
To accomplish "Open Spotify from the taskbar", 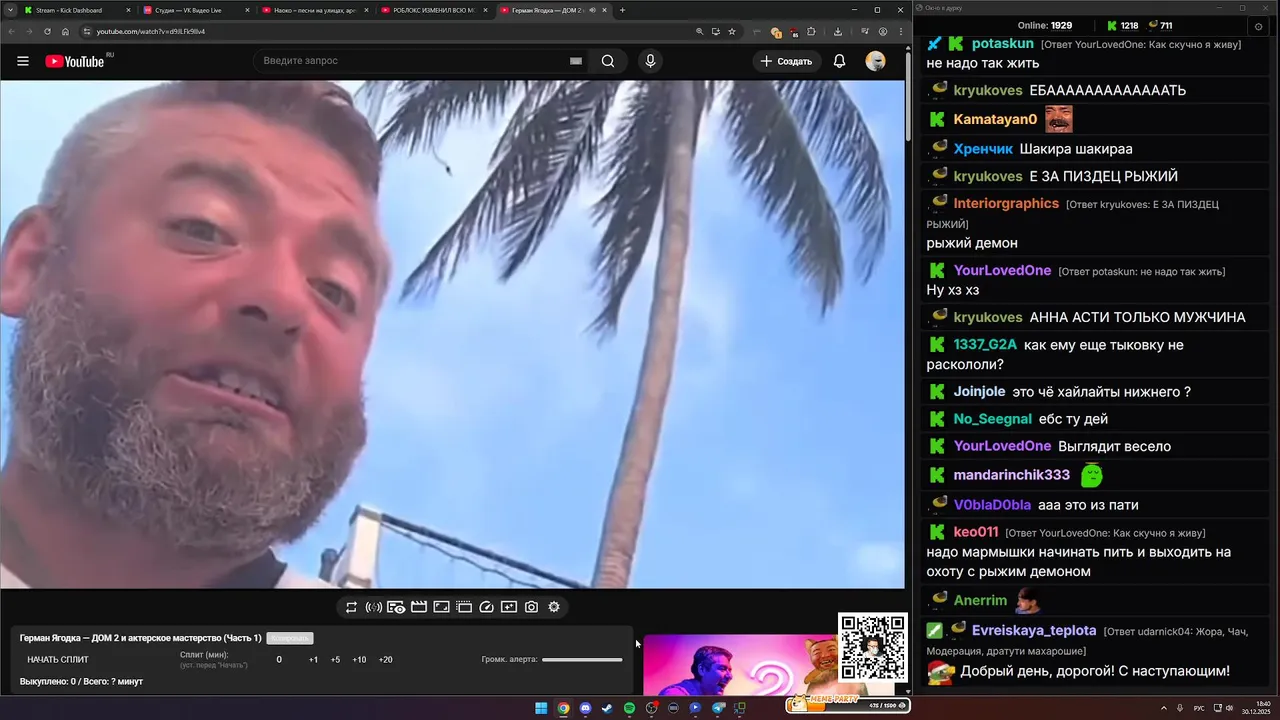I will click(629, 708).
